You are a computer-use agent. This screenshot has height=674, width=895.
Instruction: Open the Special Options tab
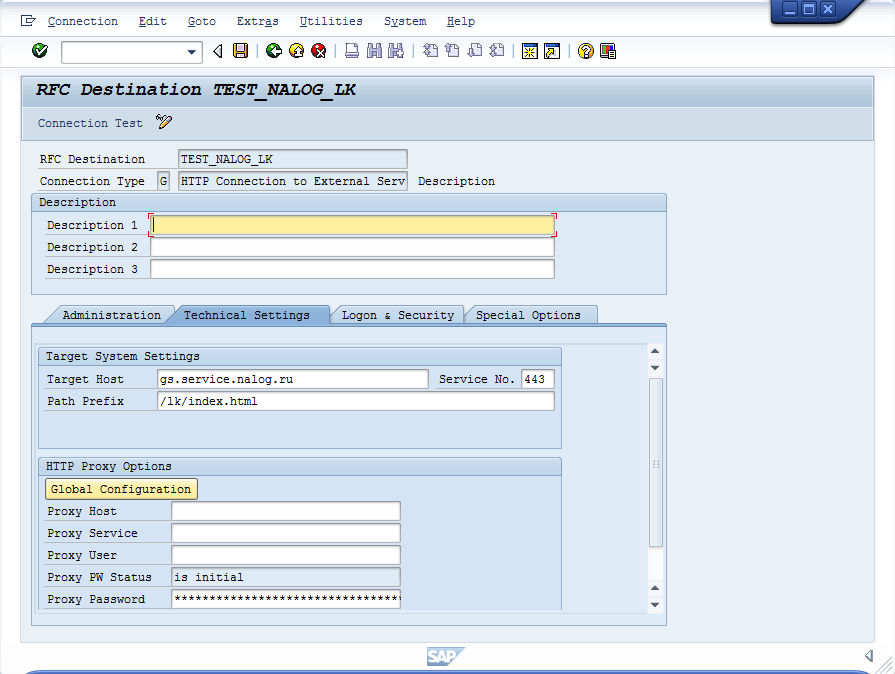[528, 315]
